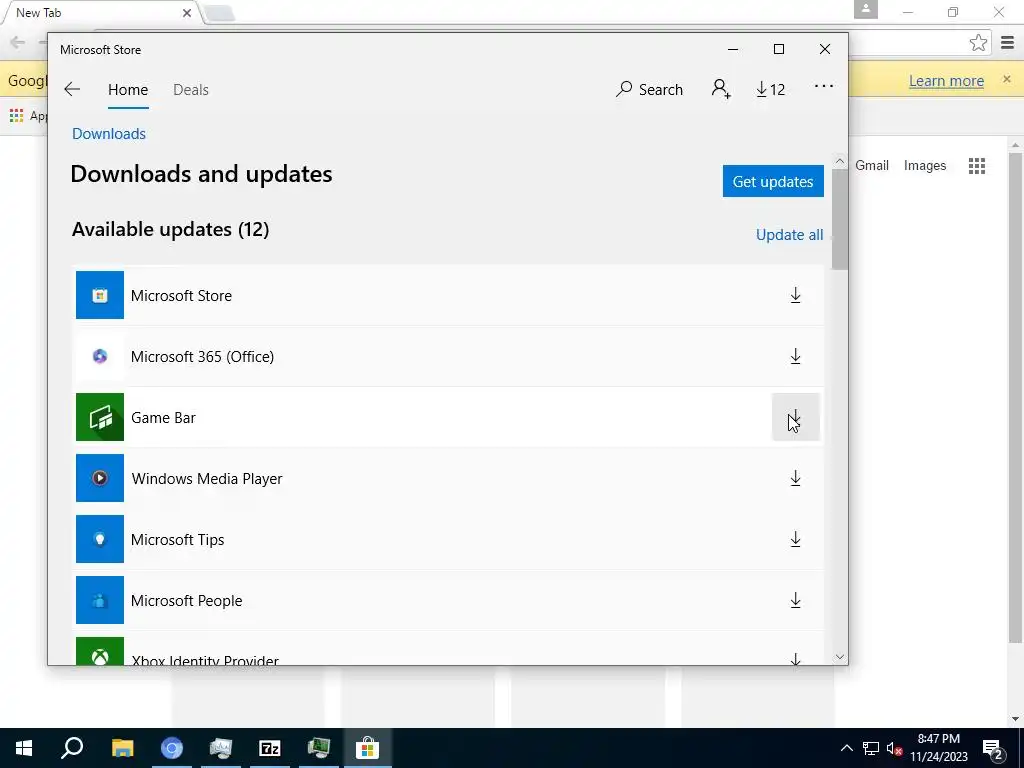The image size is (1024, 768).
Task: Open File Explorer from the taskbar
Action: [122, 748]
